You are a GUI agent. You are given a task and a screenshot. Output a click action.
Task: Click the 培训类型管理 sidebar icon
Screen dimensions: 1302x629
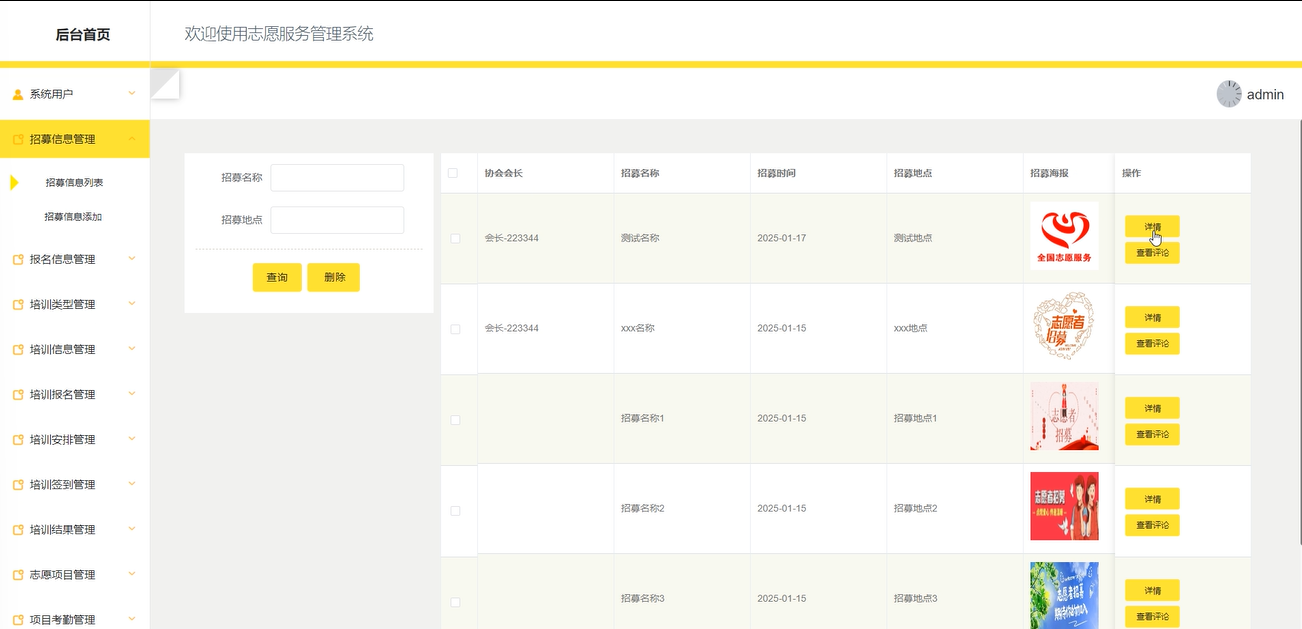[18, 305]
